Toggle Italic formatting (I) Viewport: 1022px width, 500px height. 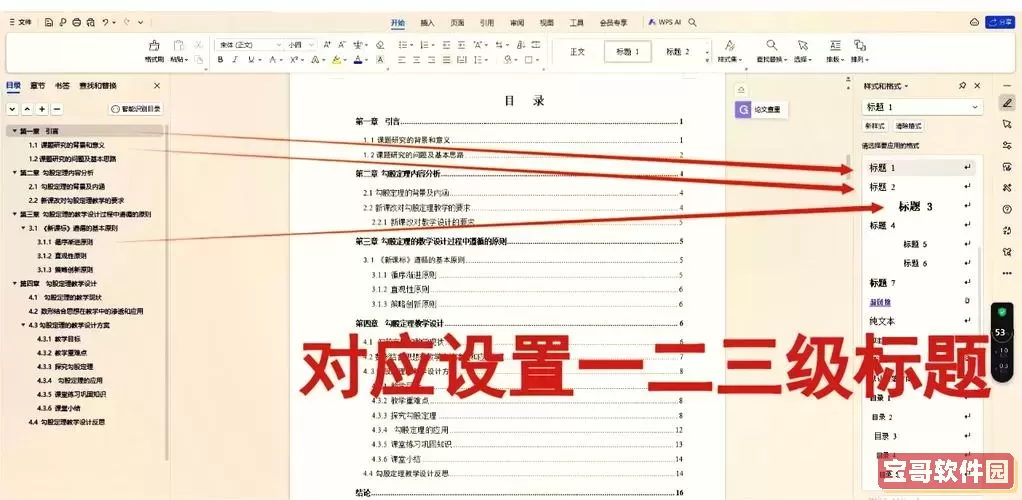click(235, 59)
